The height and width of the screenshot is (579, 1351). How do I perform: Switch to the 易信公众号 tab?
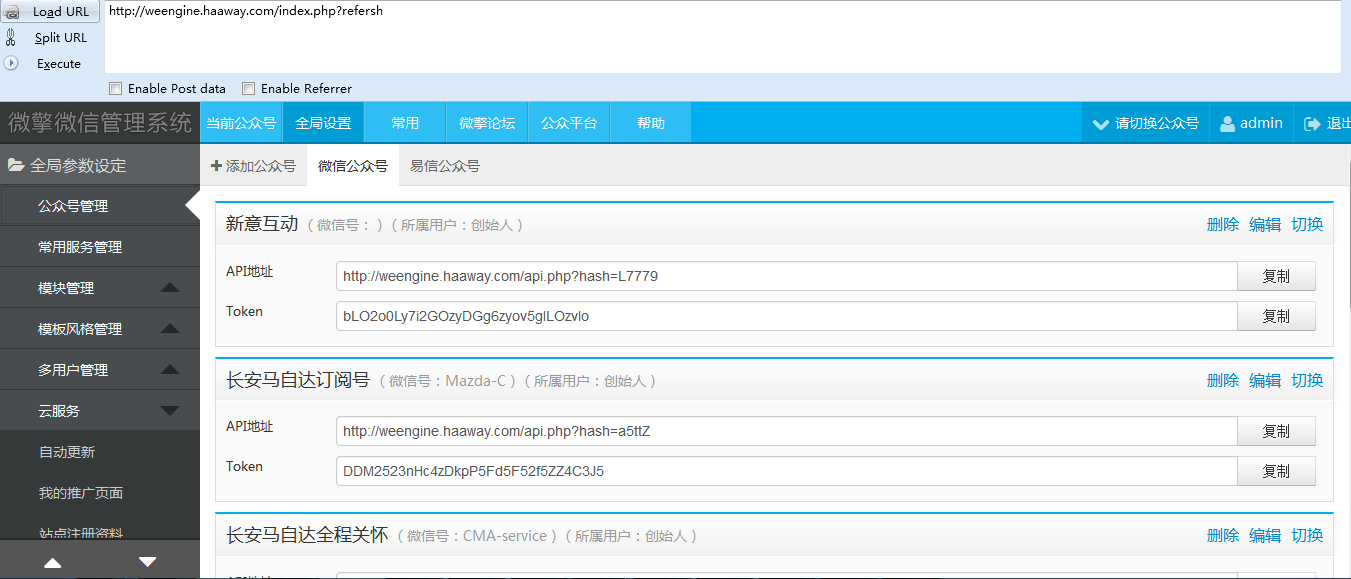[445, 166]
